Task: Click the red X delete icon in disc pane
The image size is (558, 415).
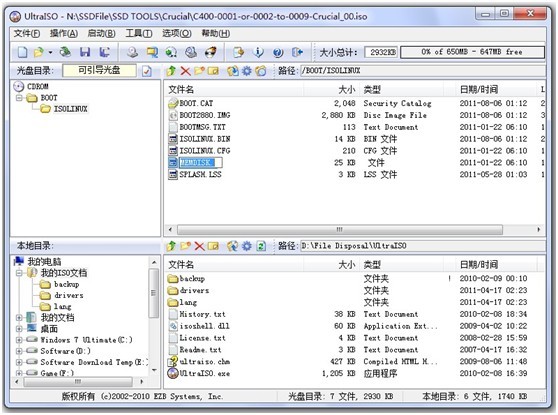Action: (x=185, y=71)
